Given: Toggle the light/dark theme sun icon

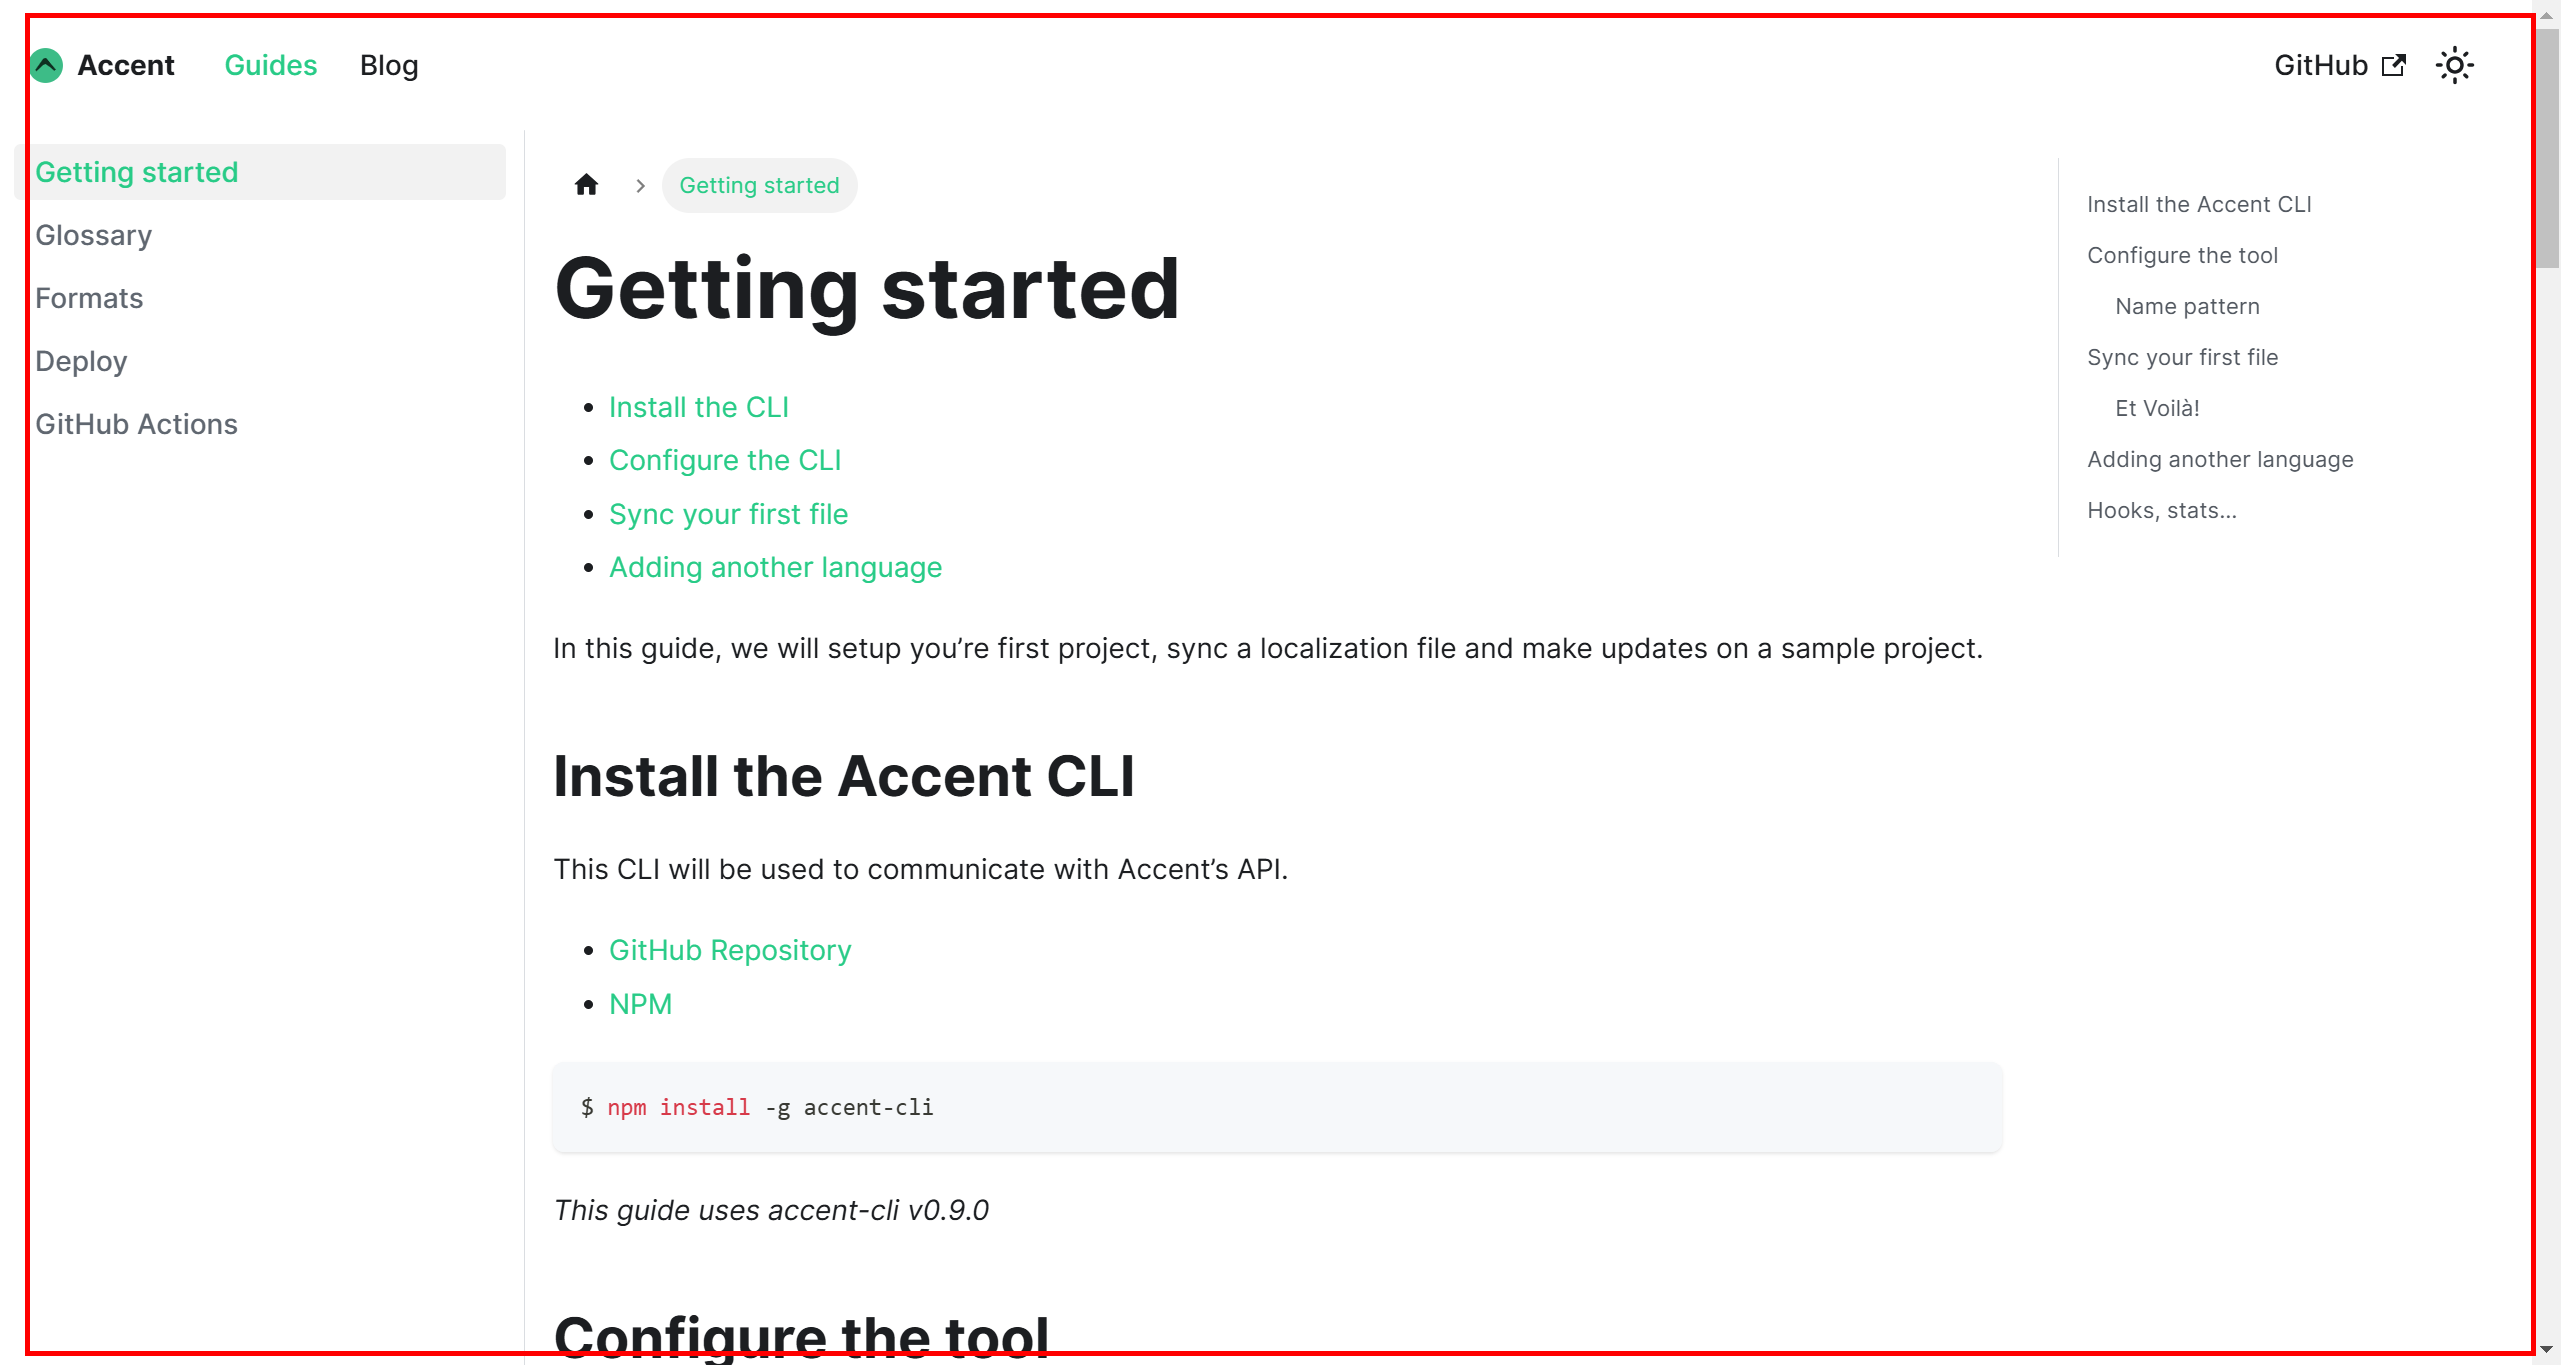Looking at the screenshot, I should [x=2454, y=66].
